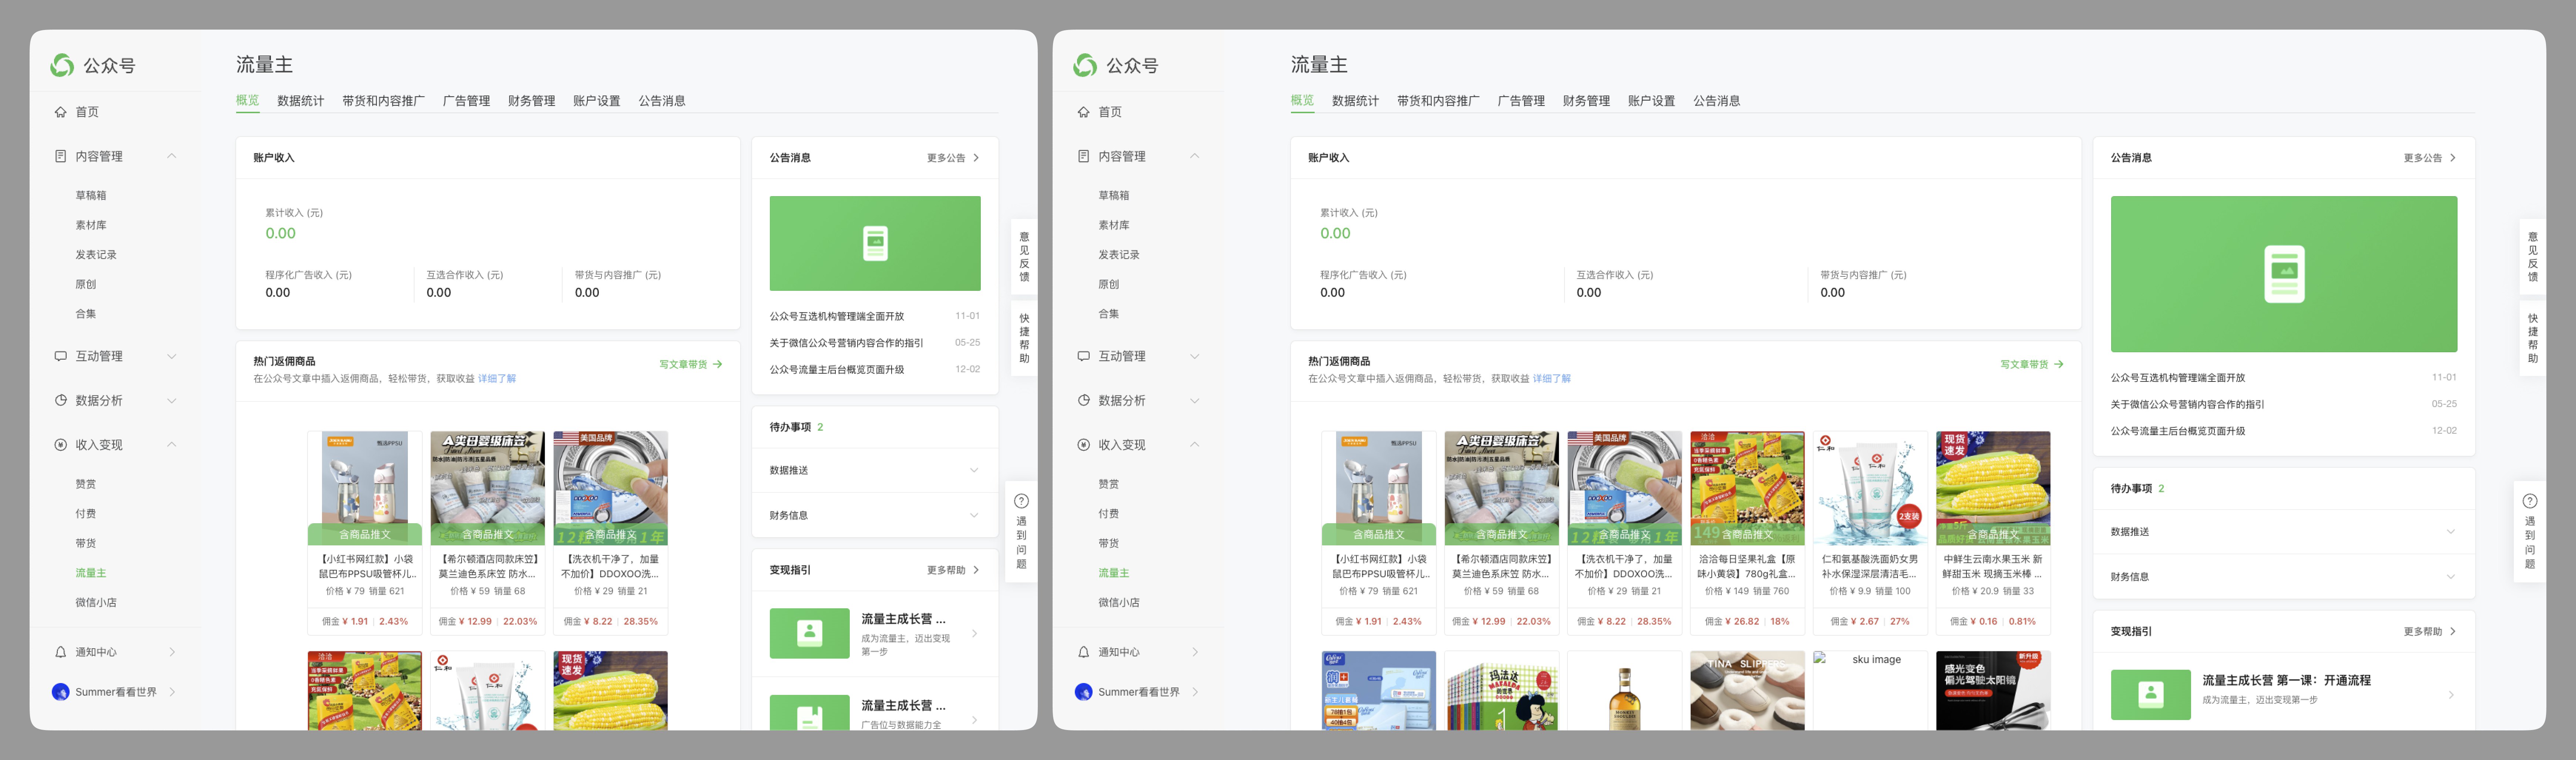Open the green 流量主成长营 第一课 icon in the right window
The height and width of the screenshot is (760, 2576).
2151,695
